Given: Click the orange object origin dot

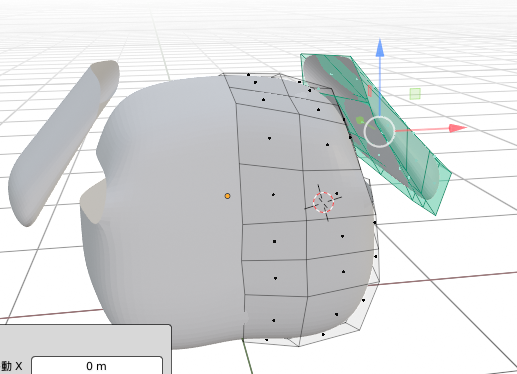Looking at the screenshot, I should coord(227,196).
